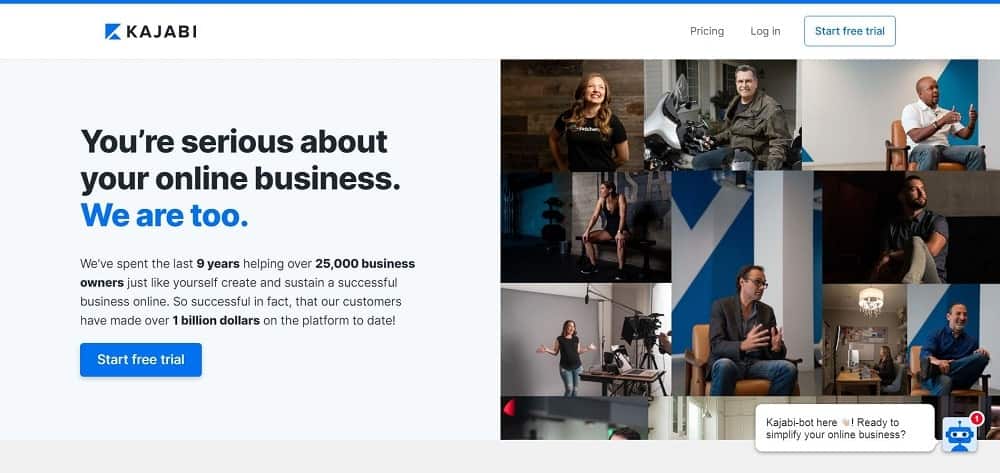Open the Pricing page
The image size is (1000, 473).
[x=707, y=31]
